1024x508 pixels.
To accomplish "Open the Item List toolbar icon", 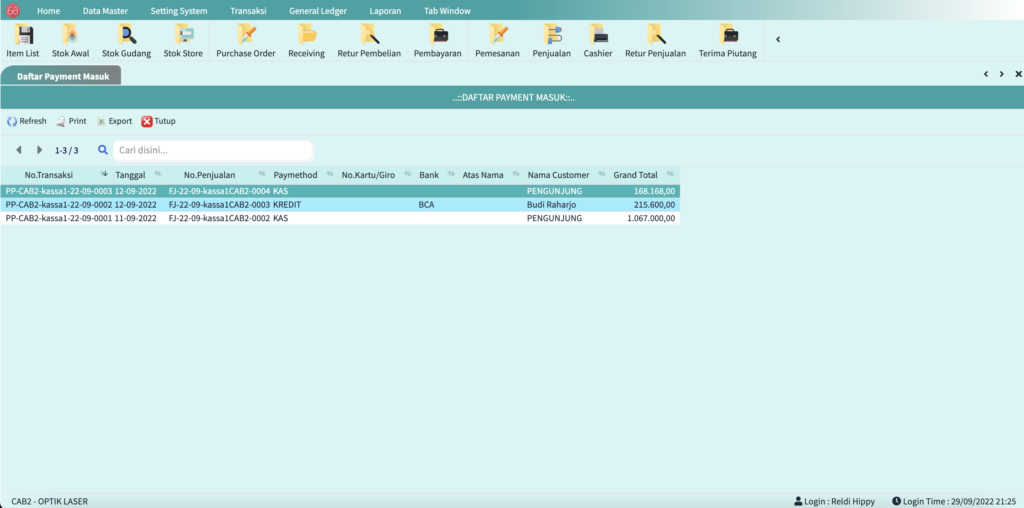I will coord(22,40).
